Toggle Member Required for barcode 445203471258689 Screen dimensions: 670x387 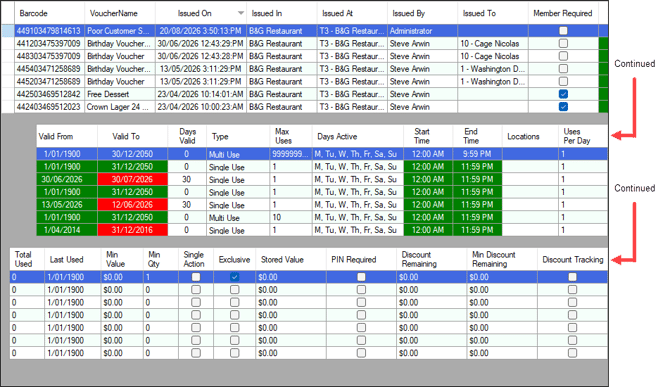click(x=563, y=82)
